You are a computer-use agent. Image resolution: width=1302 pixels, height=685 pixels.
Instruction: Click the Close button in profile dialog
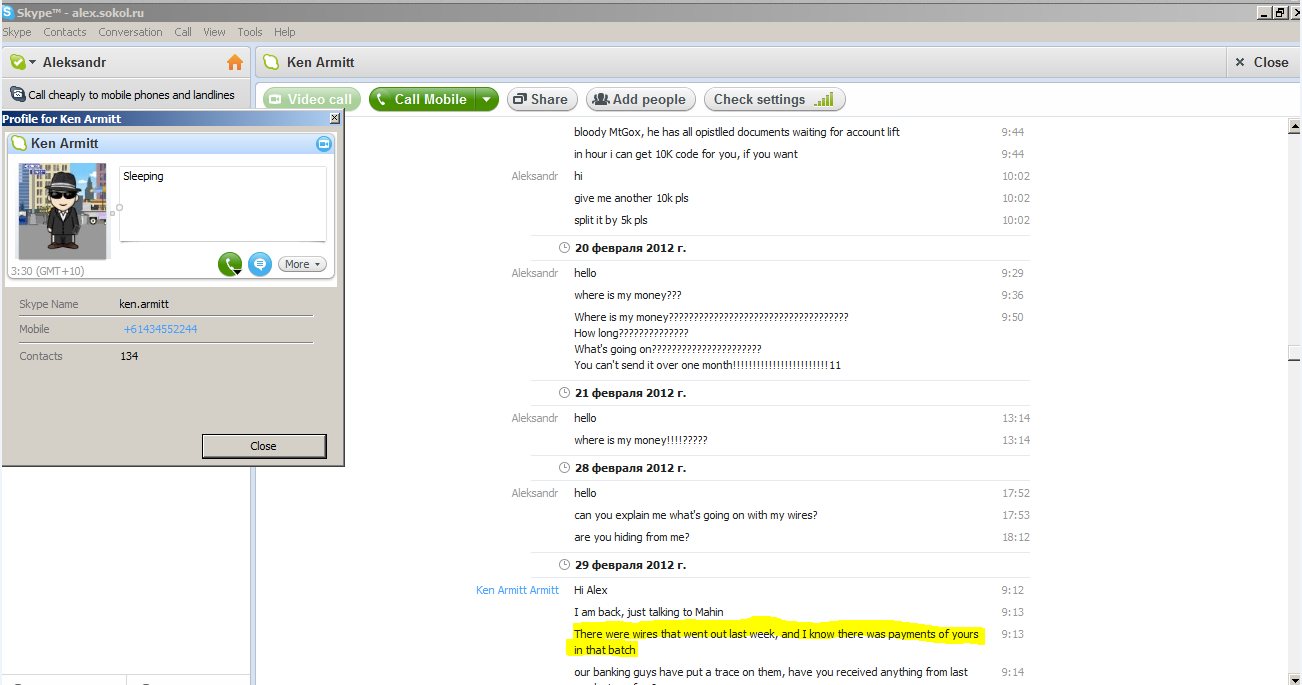coord(264,446)
